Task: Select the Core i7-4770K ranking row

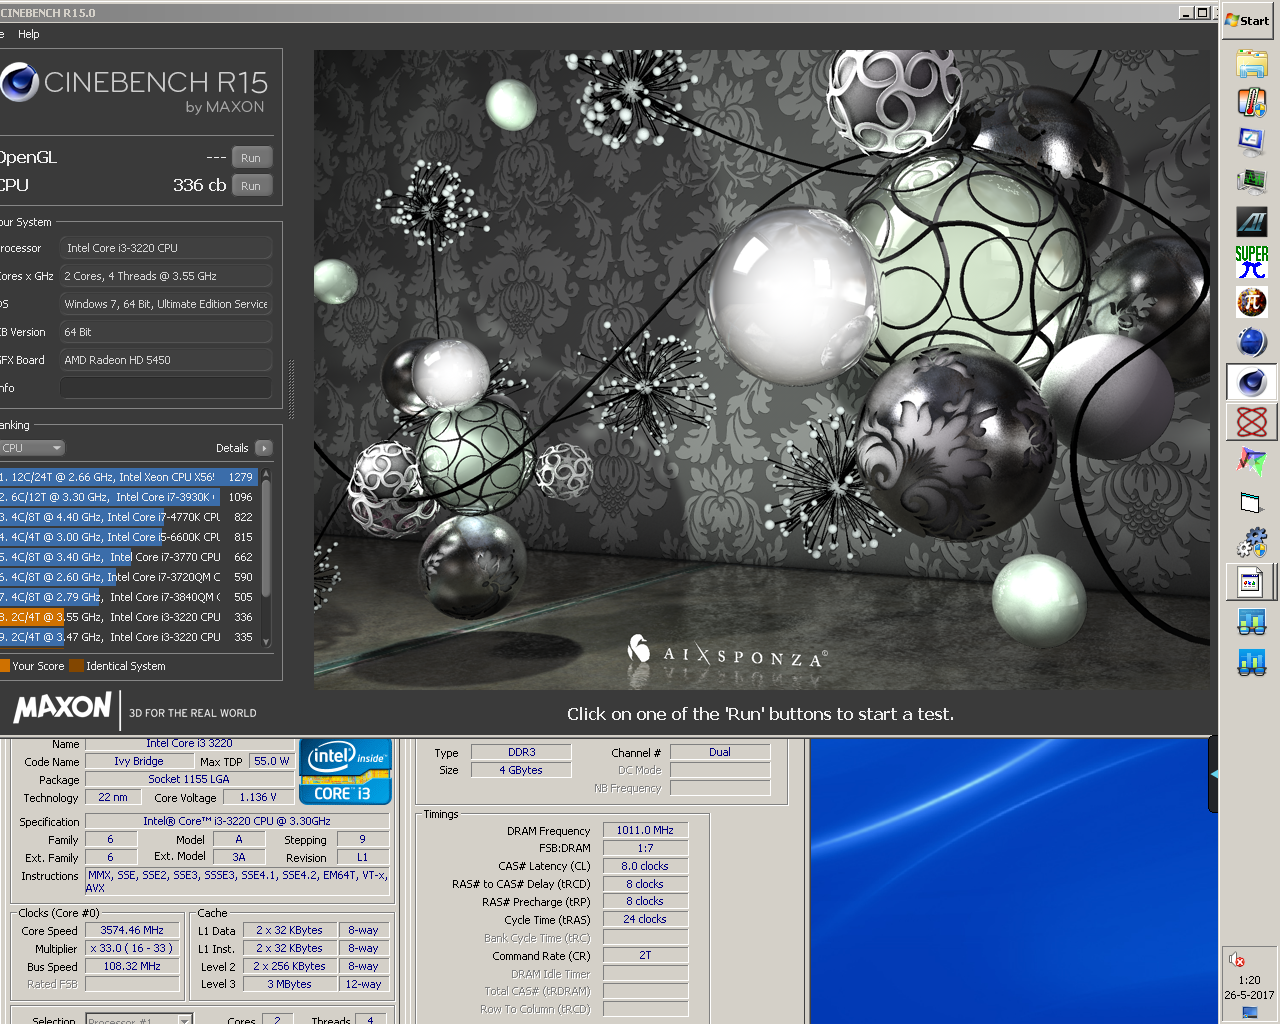Action: [129, 517]
